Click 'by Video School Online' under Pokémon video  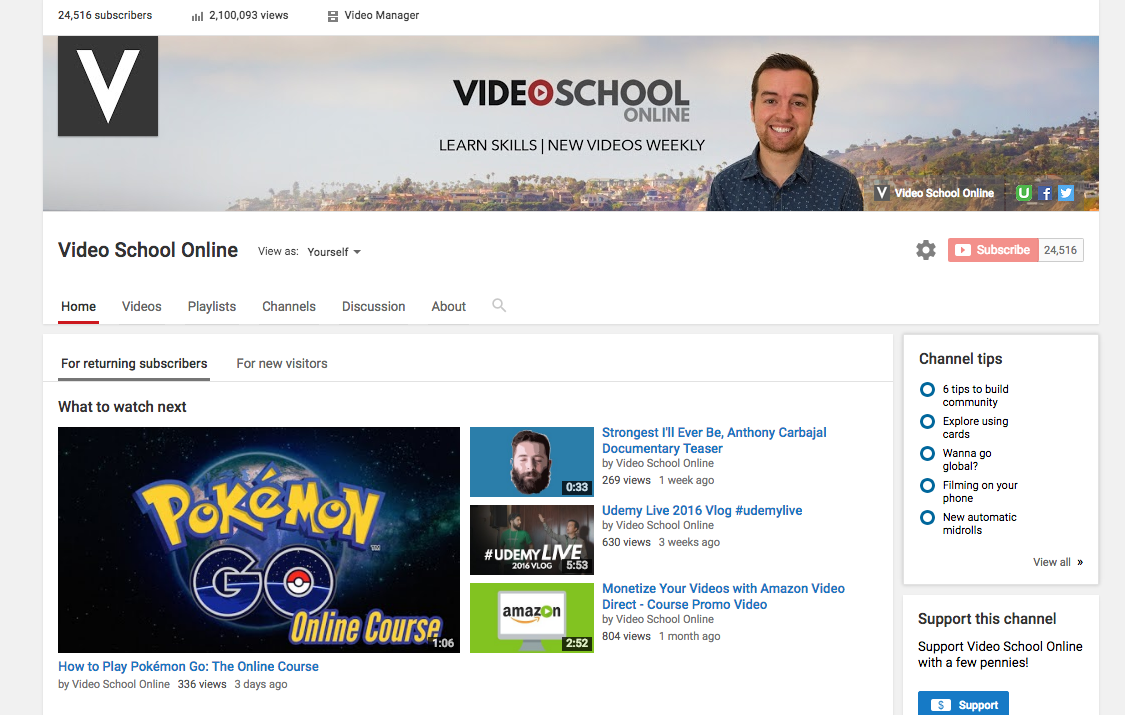[114, 684]
